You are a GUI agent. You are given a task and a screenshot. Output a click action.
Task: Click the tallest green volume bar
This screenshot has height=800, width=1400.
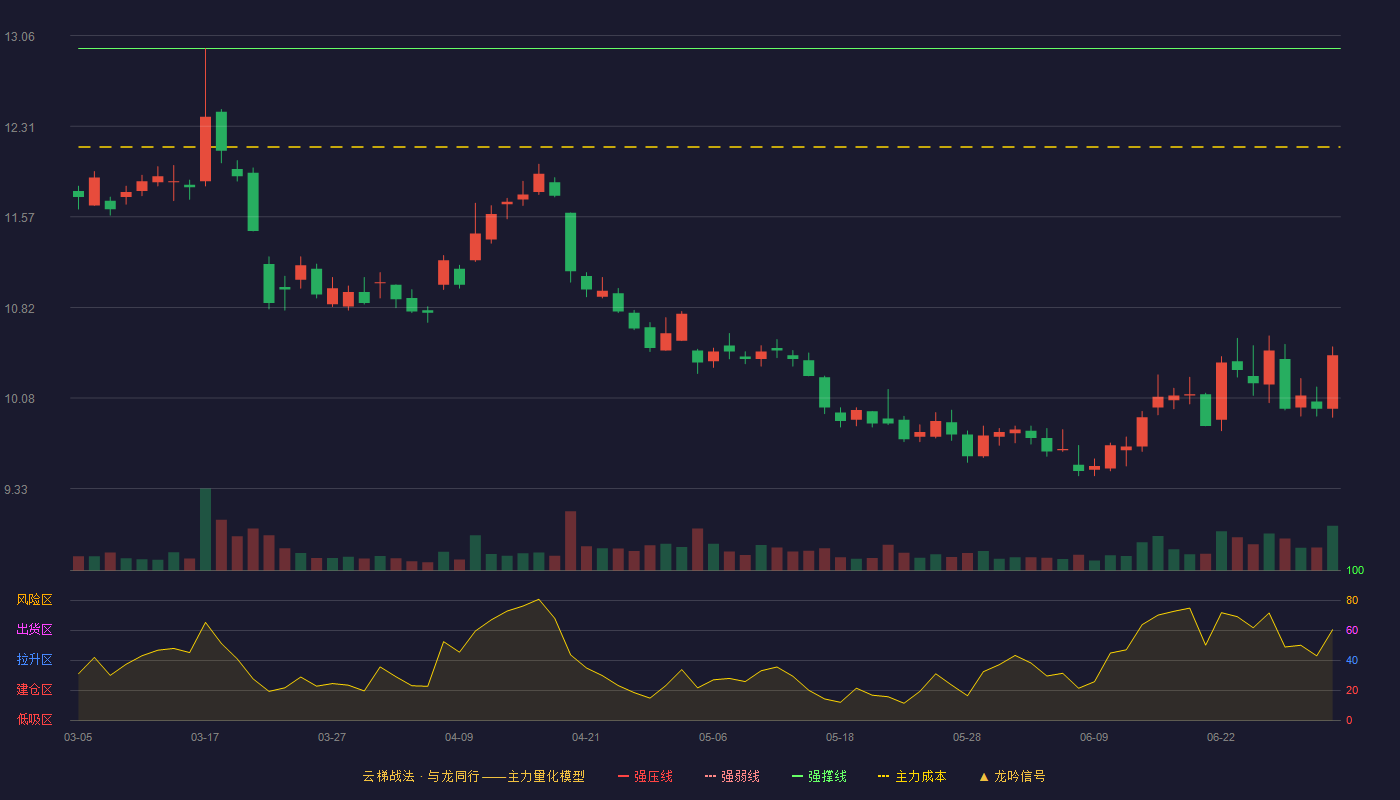pos(205,529)
